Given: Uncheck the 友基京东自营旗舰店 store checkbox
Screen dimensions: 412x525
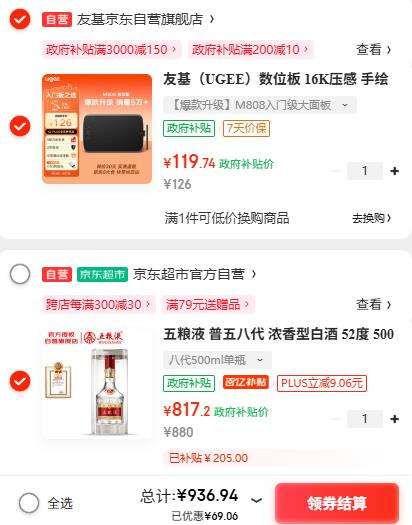Looking at the screenshot, I should click(x=20, y=19).
